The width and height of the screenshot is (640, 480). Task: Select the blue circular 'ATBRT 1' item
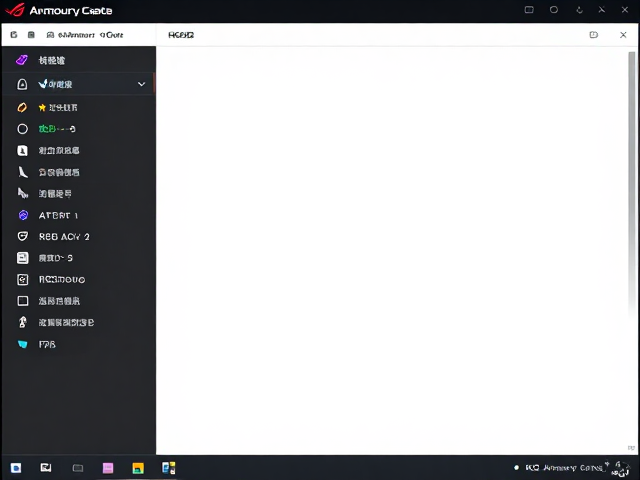(78, 215)
